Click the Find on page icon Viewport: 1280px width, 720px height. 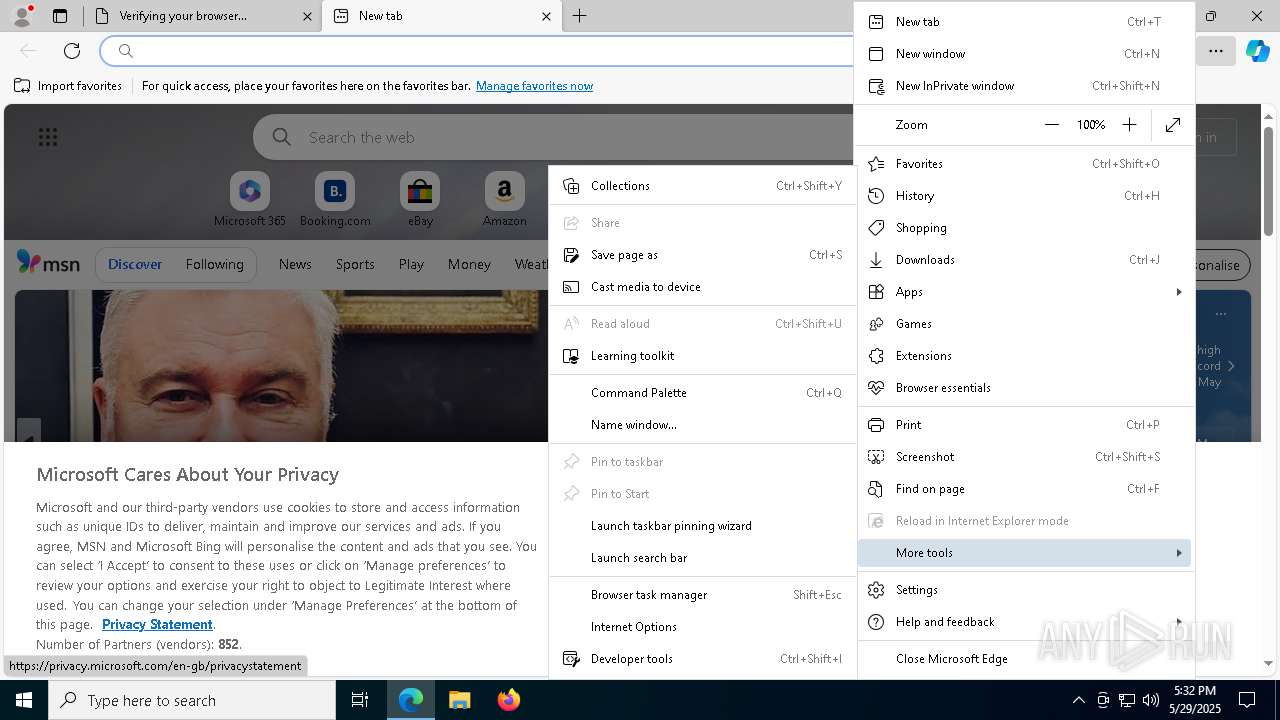click(x=876, y=489)
